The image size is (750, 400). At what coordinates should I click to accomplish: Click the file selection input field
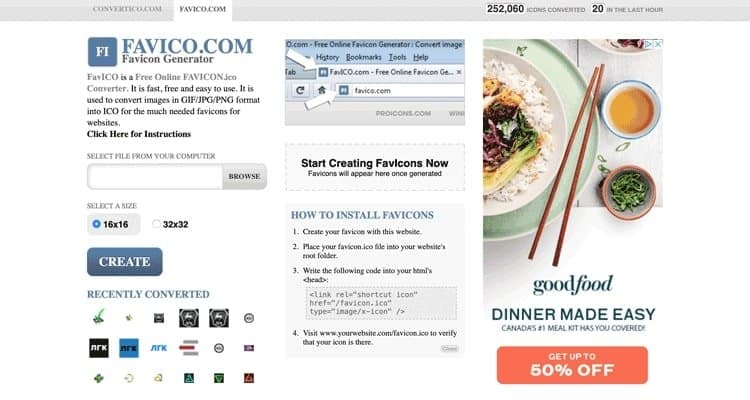click(155, 177)
